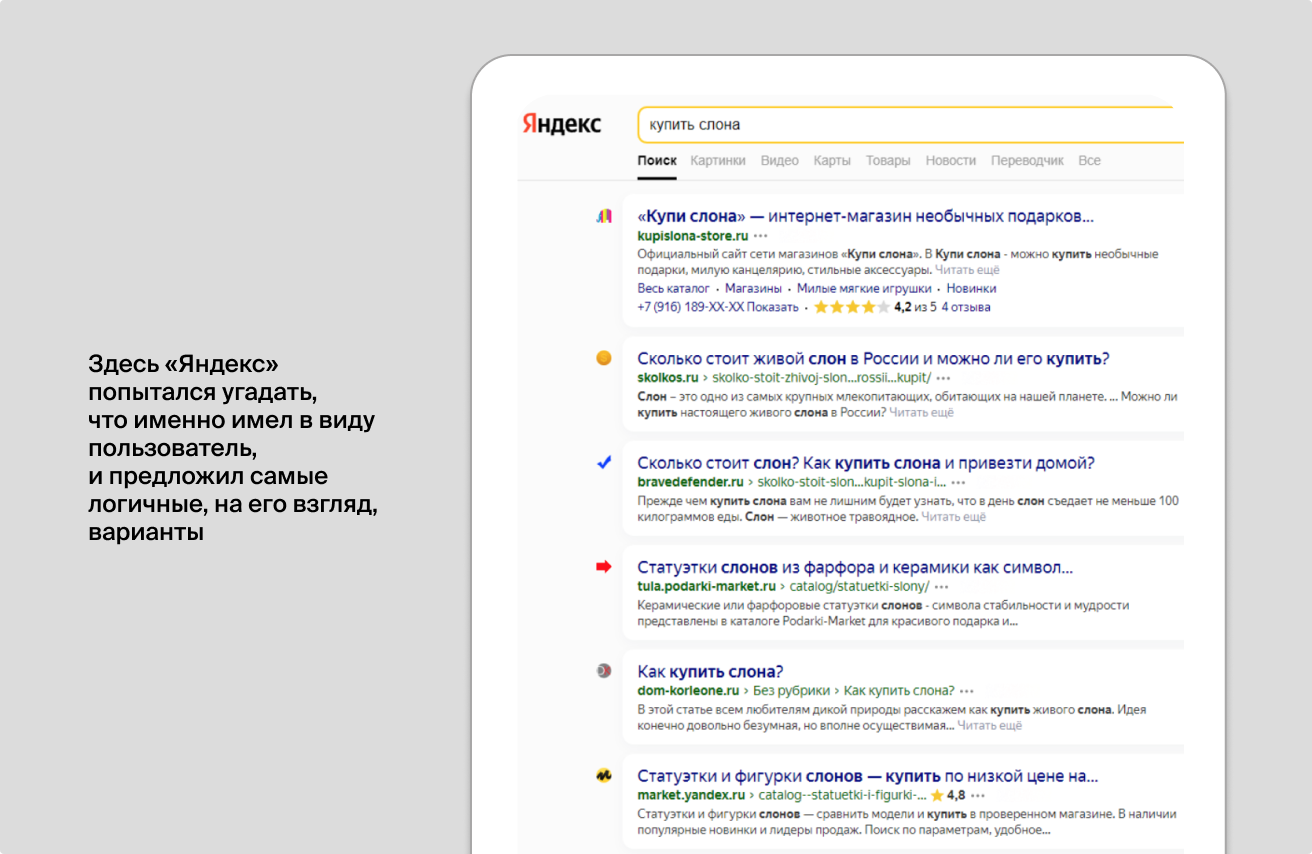This screenshot has width=1312, height=854.
Task: Click the dom-korleone.ru domain link
Action: pos(688,690)
